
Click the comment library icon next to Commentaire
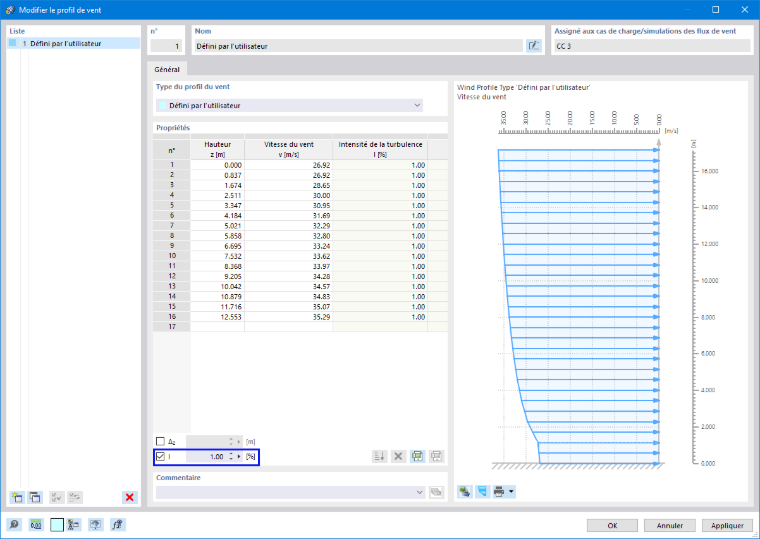coord(436,492)
